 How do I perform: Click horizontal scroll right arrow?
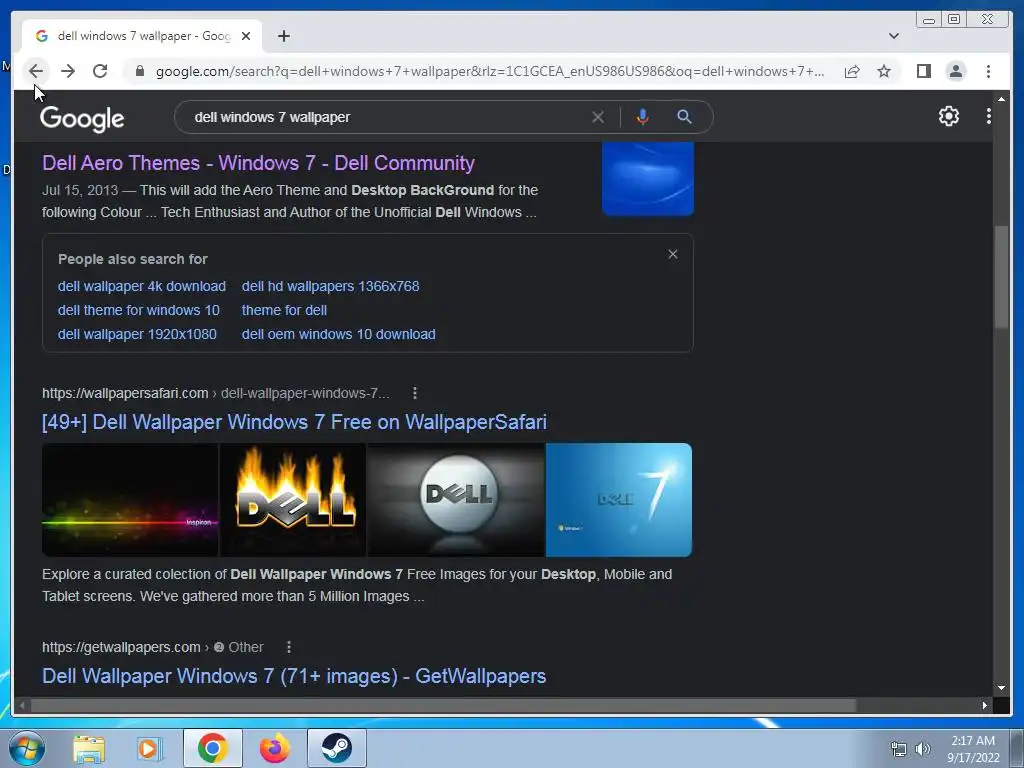985,705
